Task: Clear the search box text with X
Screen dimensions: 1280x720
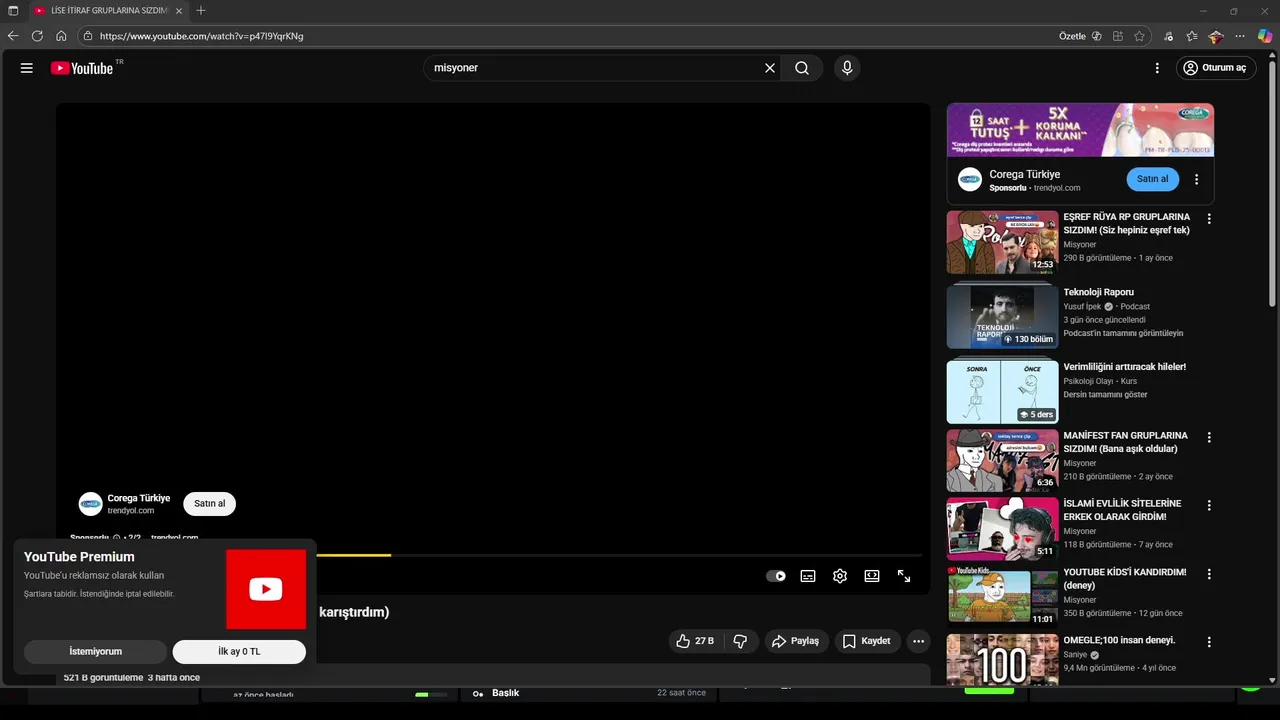Action: pyautogui.click(x=770, y=68)
